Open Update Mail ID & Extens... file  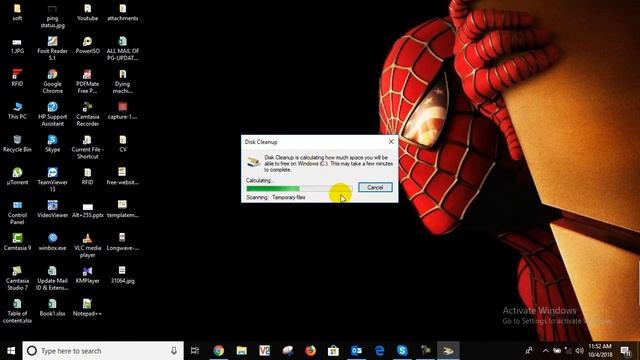point(52,278)
